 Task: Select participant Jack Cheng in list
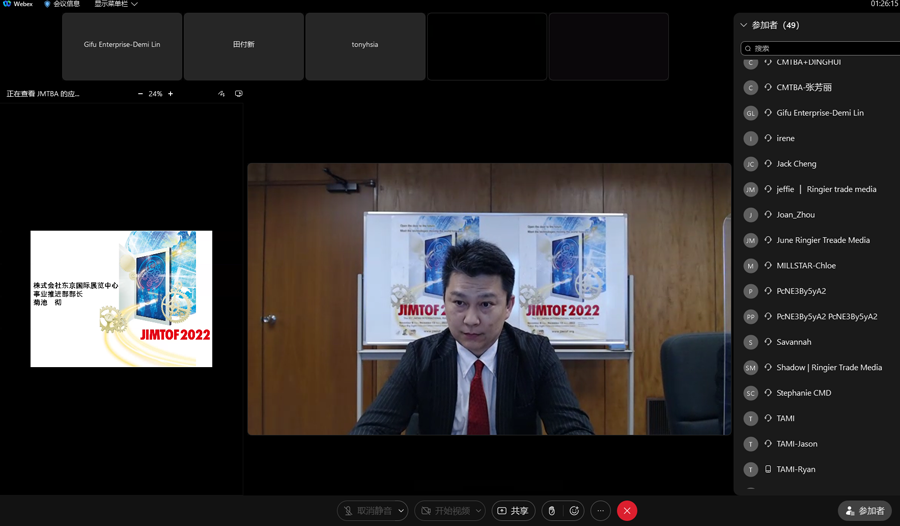(796, 164)
